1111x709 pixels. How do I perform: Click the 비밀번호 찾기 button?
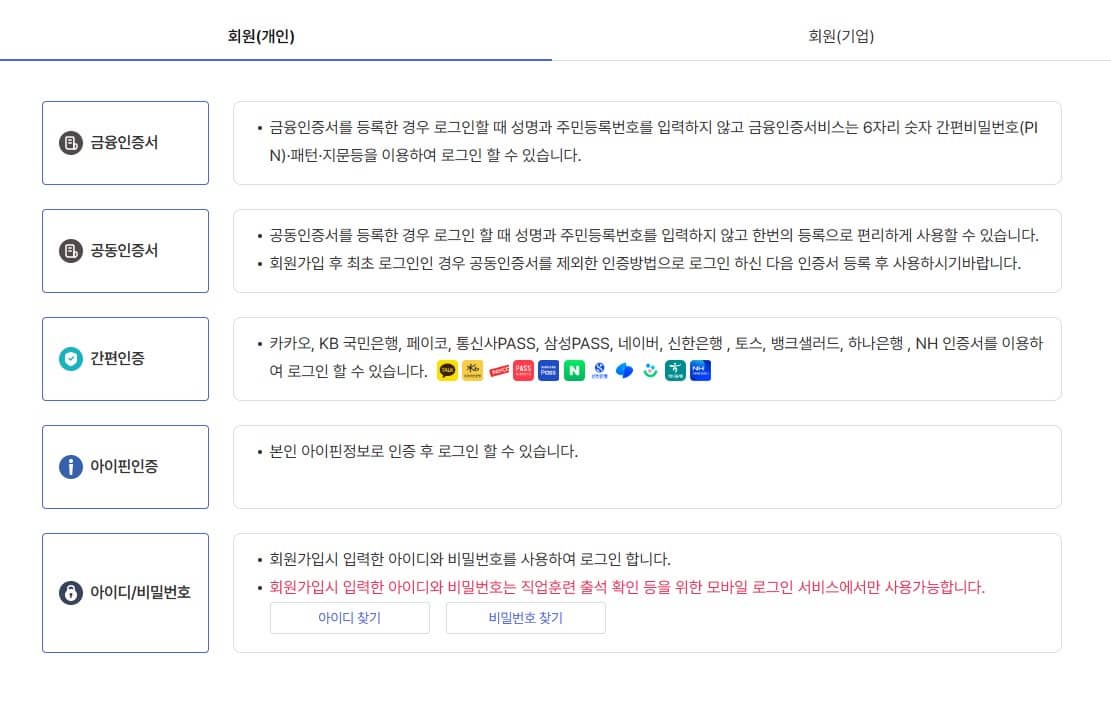pyautogui.click(x=525, y=618)
